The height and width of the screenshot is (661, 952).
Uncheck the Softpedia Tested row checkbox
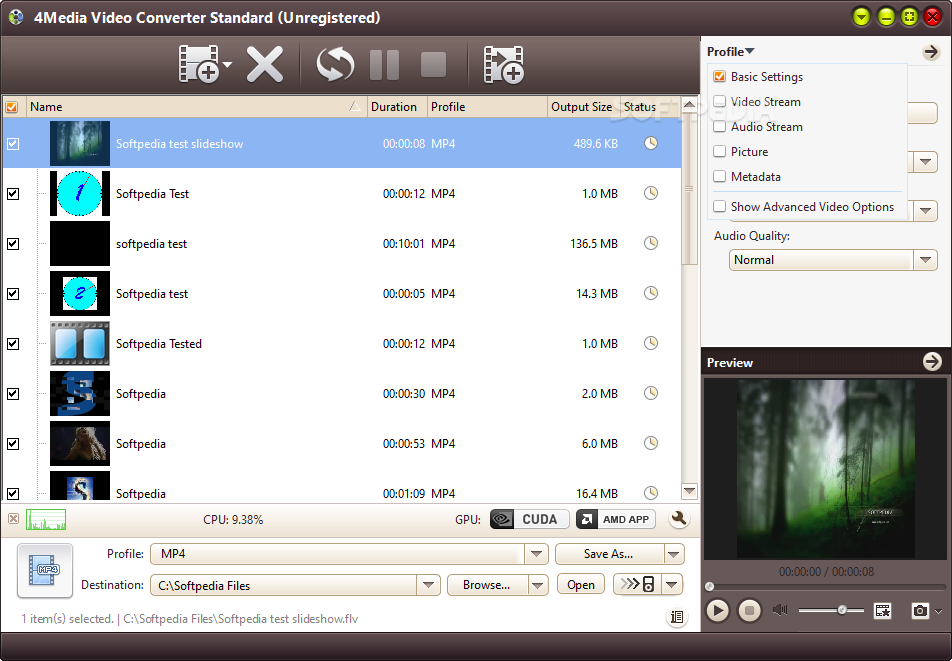(13, 344)
